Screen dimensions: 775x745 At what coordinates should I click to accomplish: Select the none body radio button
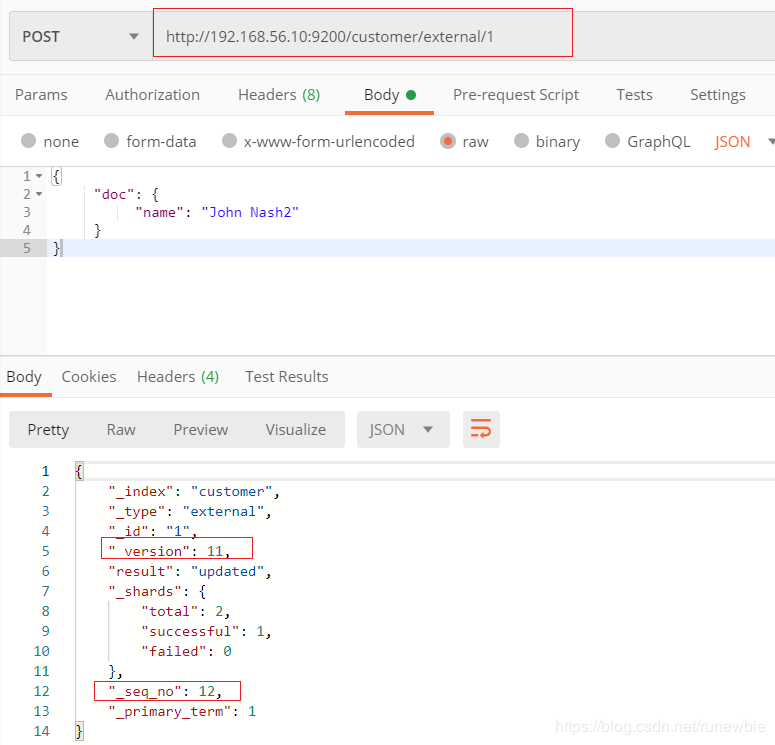click(x=29, y=141)
